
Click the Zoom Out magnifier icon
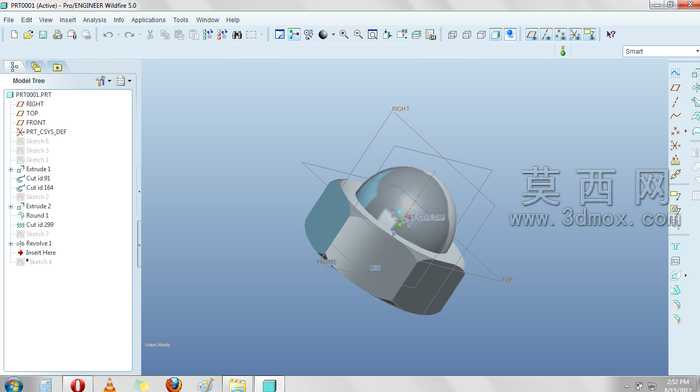(358, 34)
